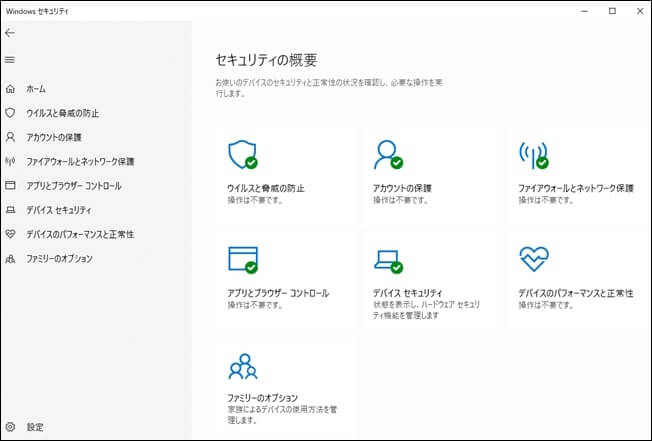Click the large shield virus protection icon
The image size is (652, 441).
pos(243,154)
